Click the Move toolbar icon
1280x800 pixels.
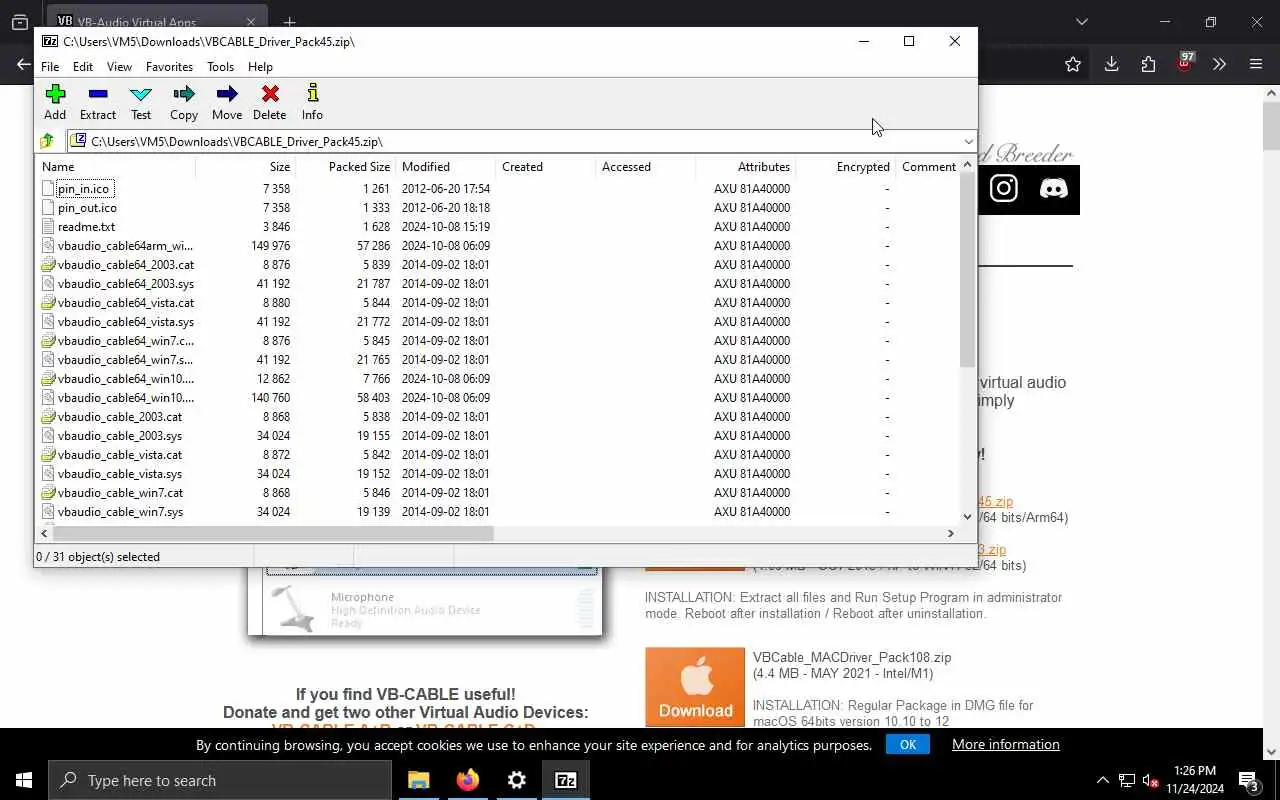coord(227,94)
